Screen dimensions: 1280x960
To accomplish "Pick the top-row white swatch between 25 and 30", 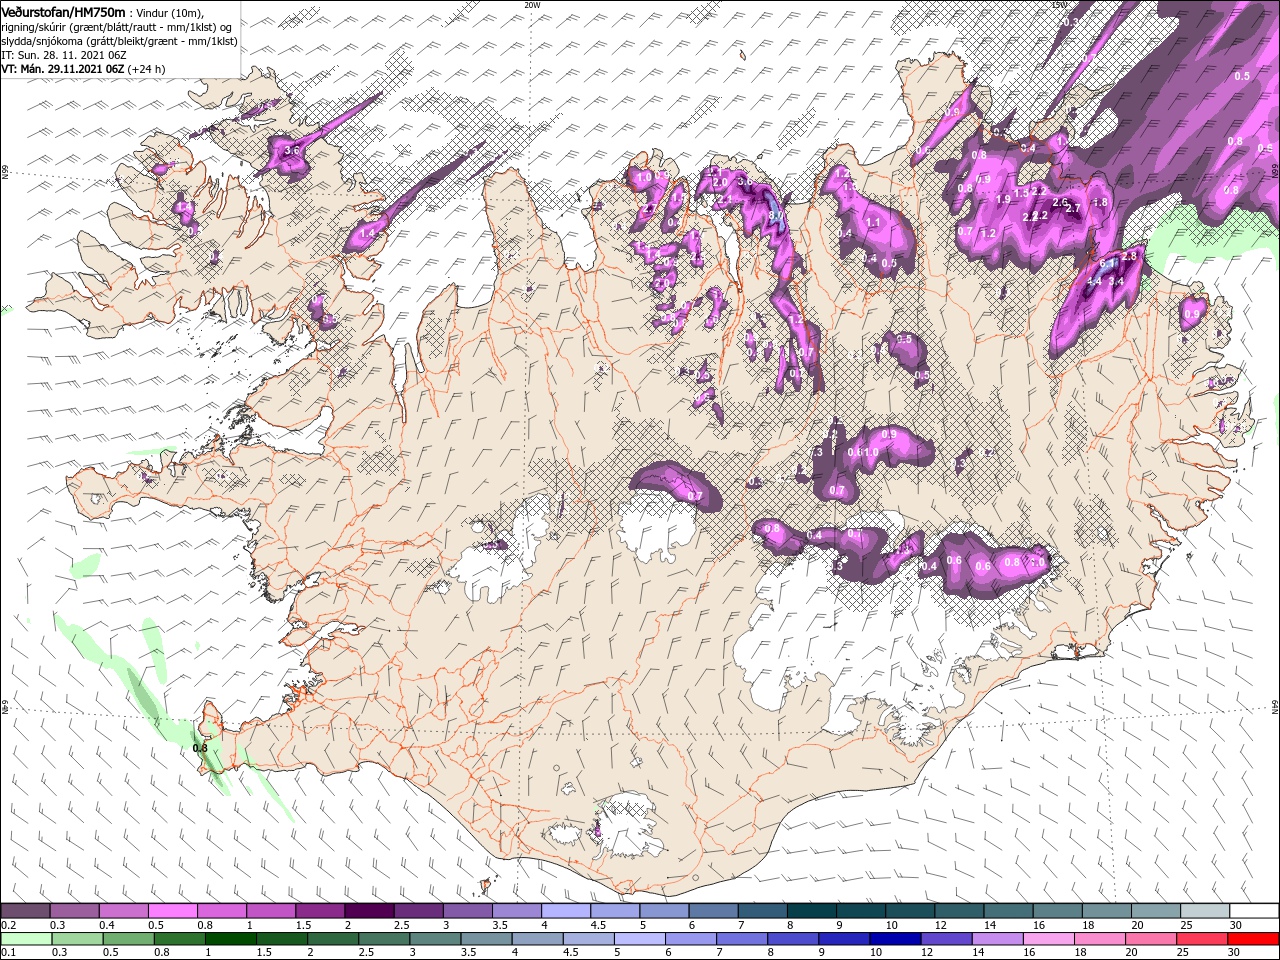I will pos(1205,911).
